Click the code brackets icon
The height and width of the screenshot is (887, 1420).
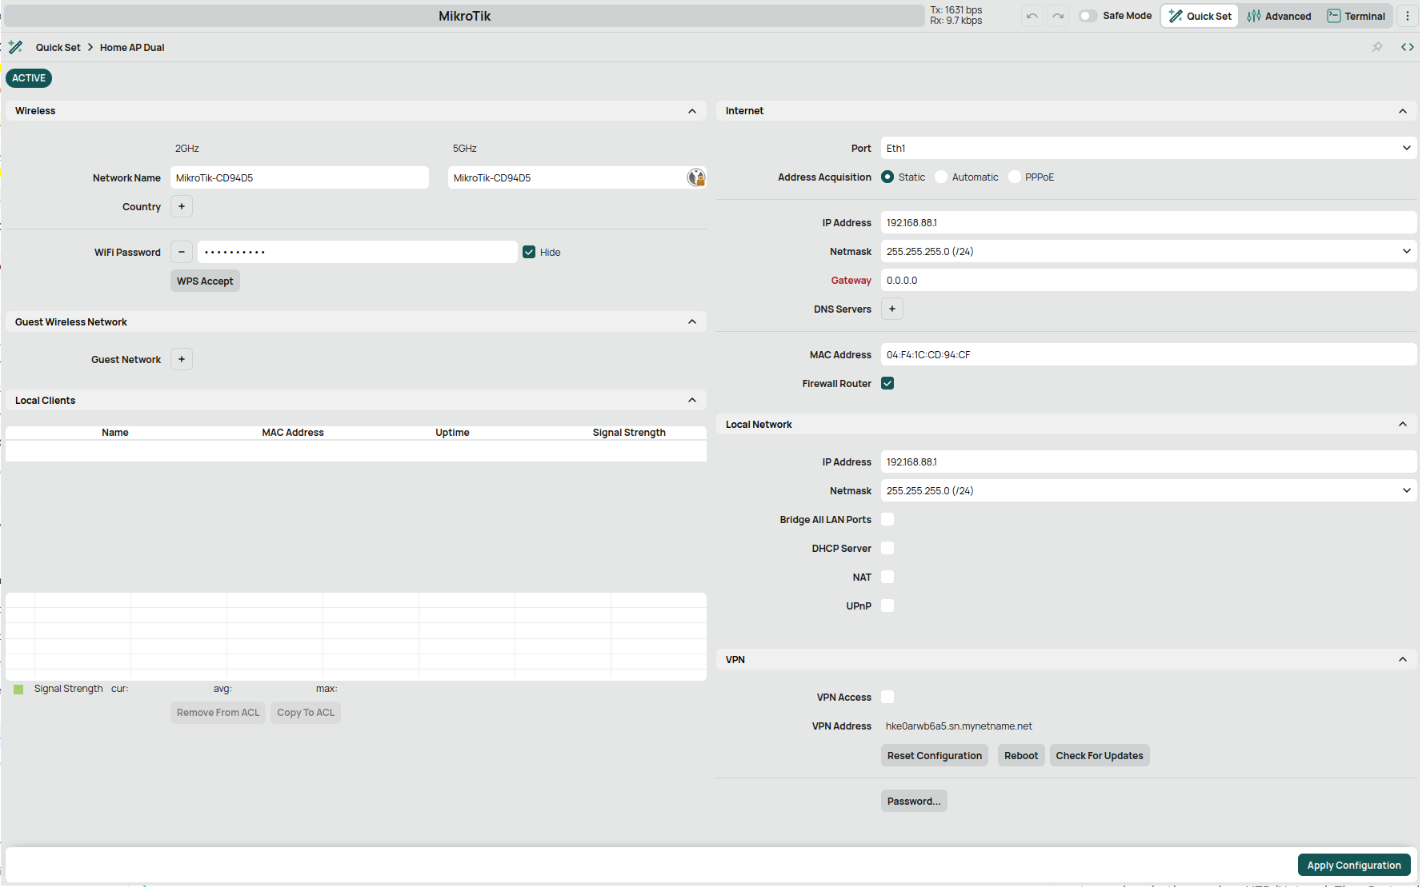tap(1407, 47)
